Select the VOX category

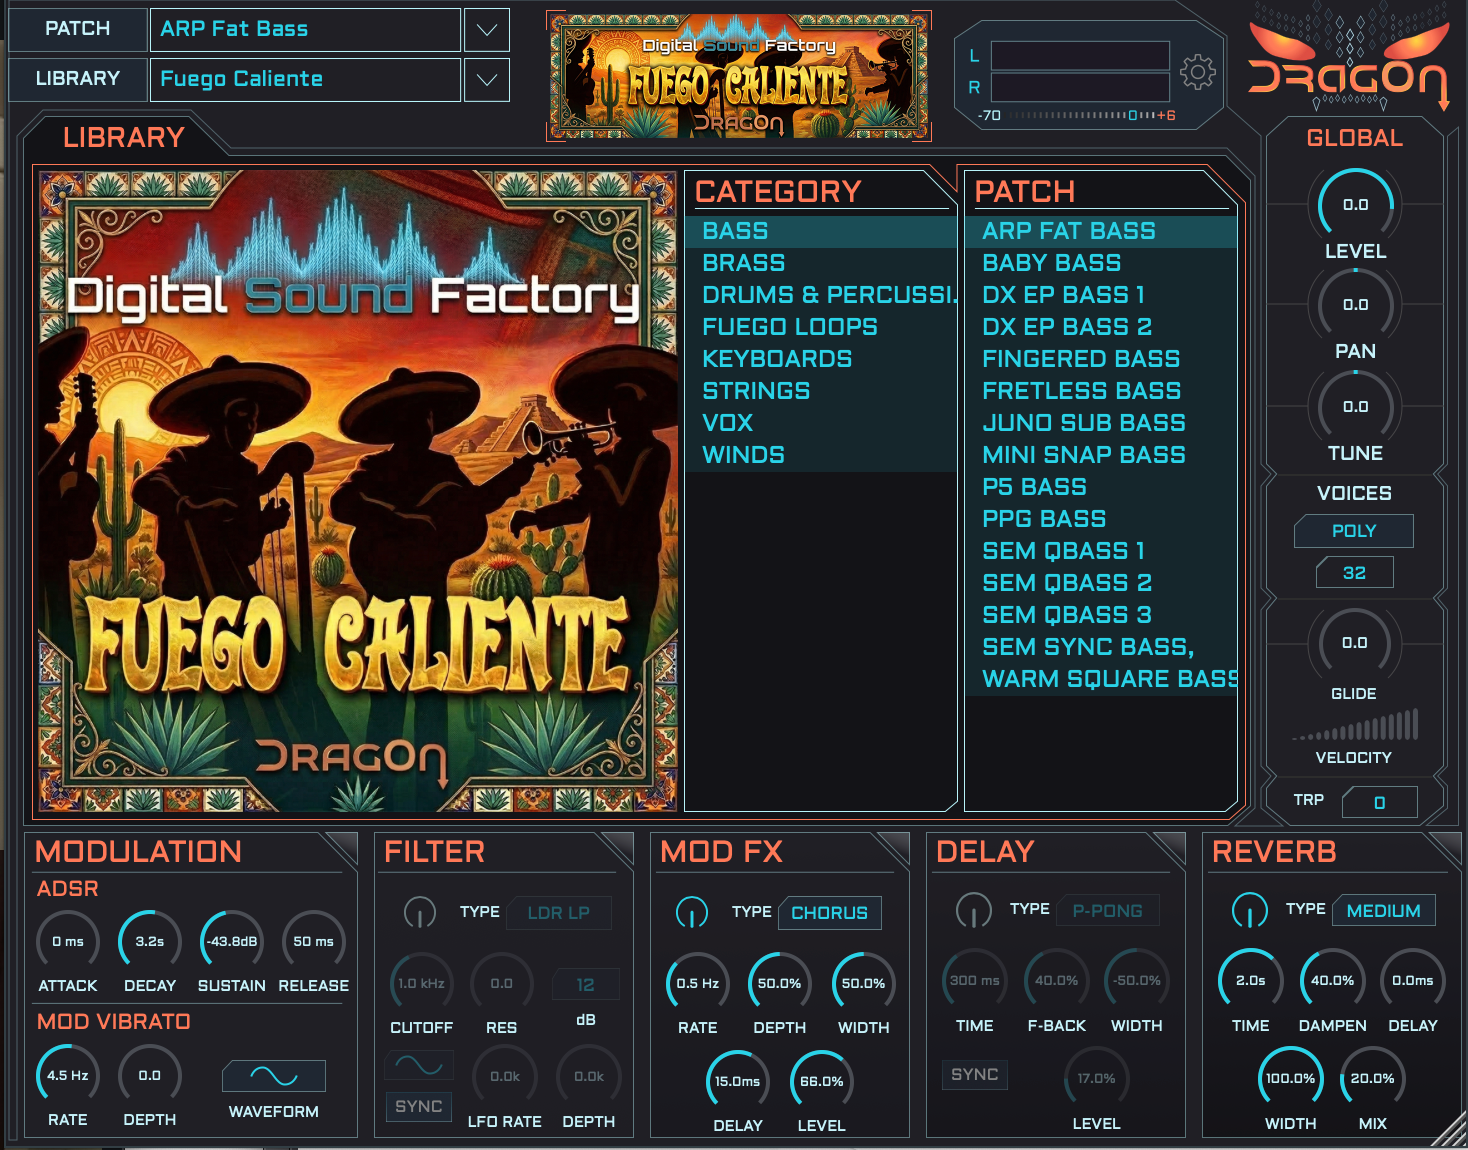[821, 423]
